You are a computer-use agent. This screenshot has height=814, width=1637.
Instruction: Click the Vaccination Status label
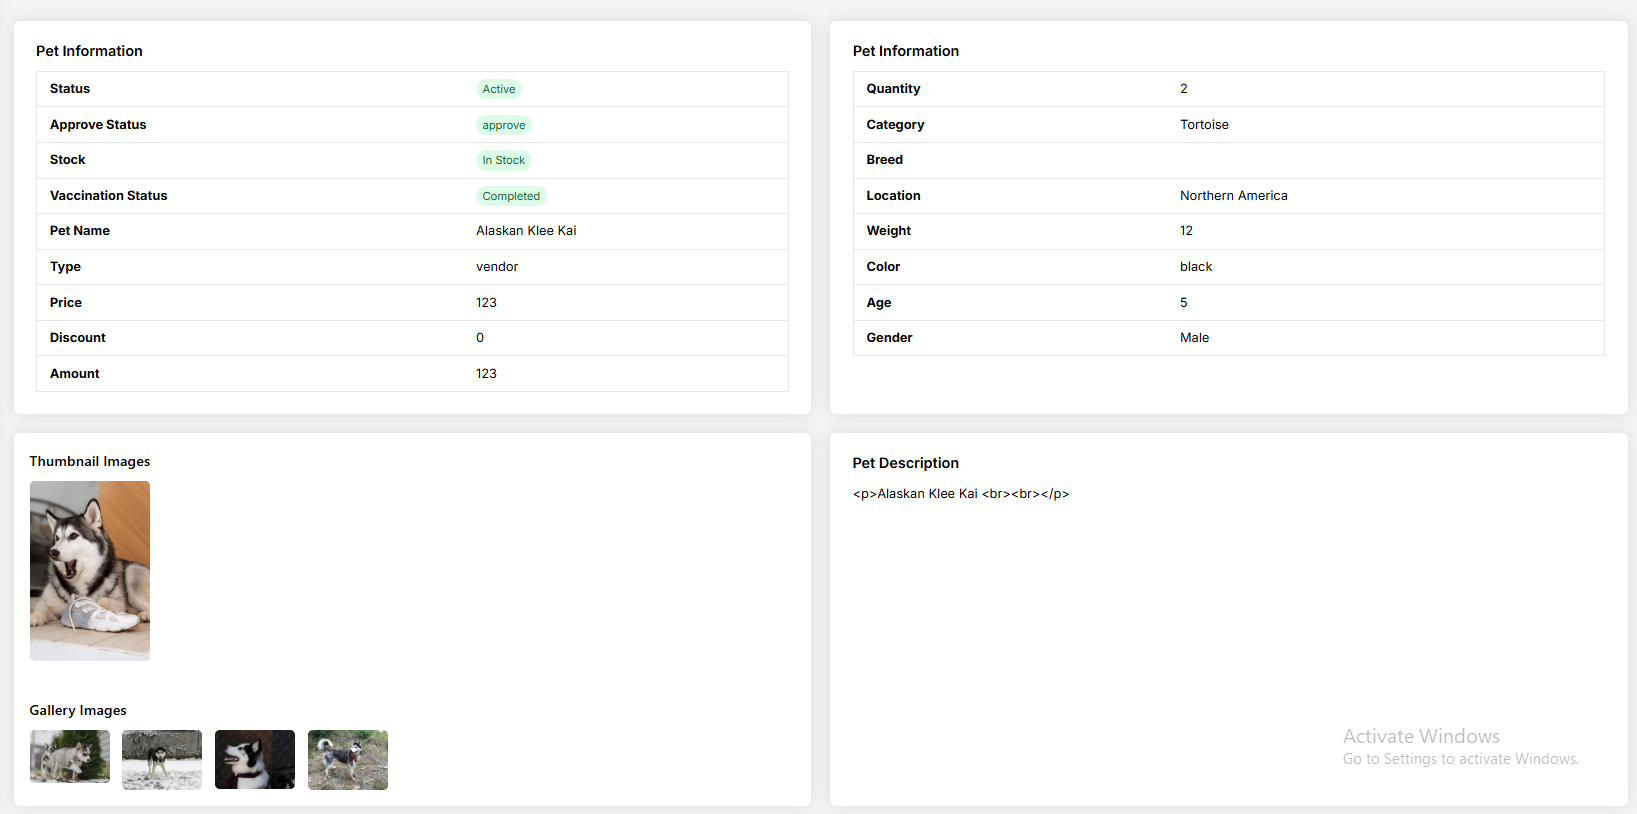click(108, 196)
